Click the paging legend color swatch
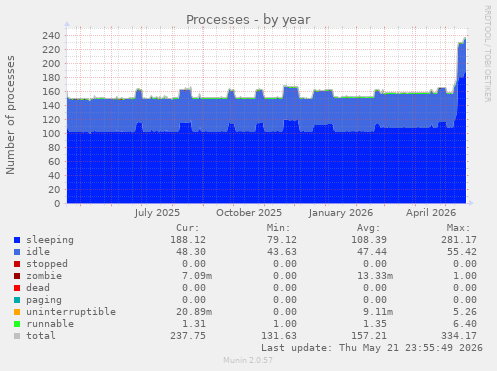The width and height of the screenshot is (497, 371). (x=17, y=300)
